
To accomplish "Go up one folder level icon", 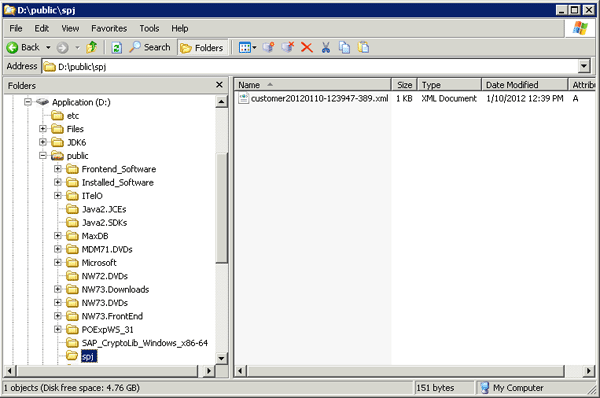I will (x=91, y=47).
